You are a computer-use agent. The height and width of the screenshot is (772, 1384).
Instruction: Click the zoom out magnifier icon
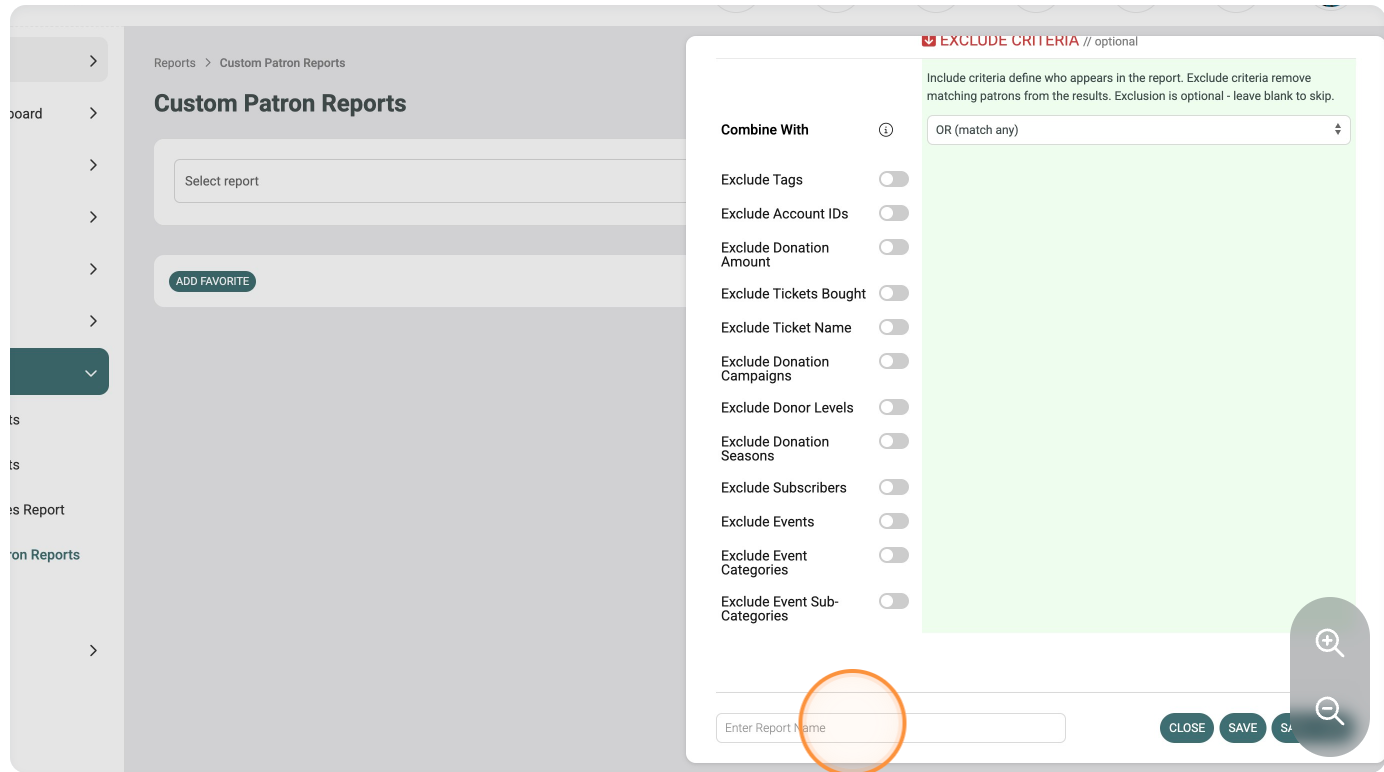(1329, 711)
